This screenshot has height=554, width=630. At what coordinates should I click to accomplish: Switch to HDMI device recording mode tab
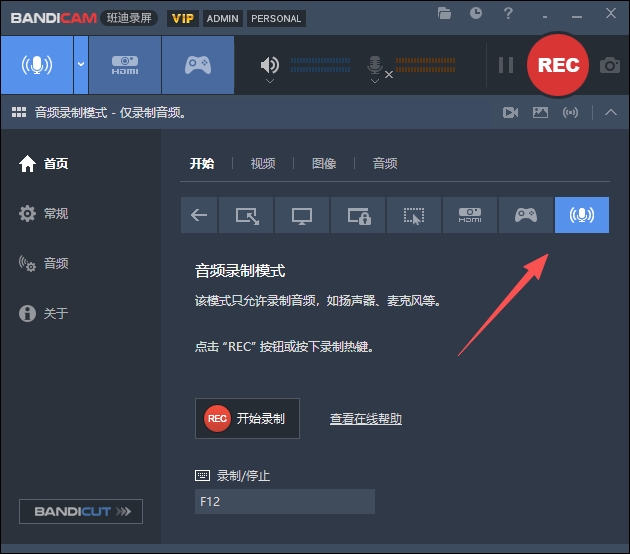point(125,65)
